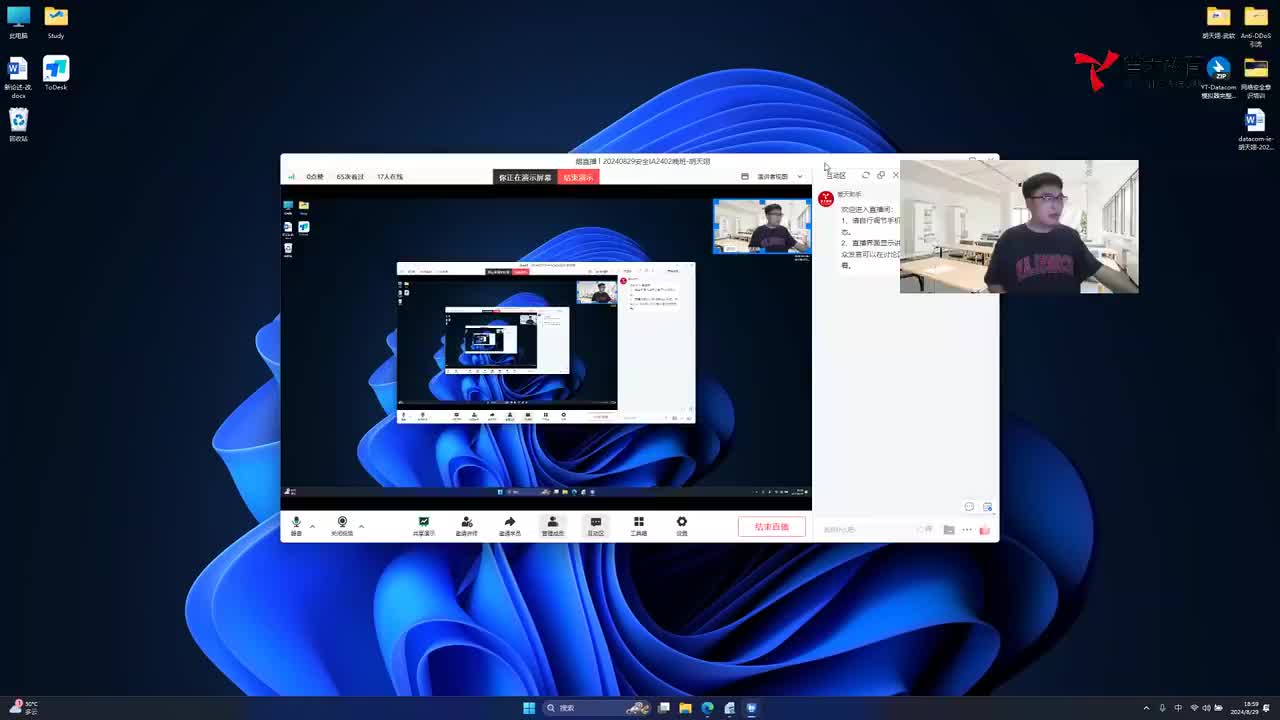Click the red 结束直播 end live button
Viewport: 1280px width, 720px height.
pos(772,527)
